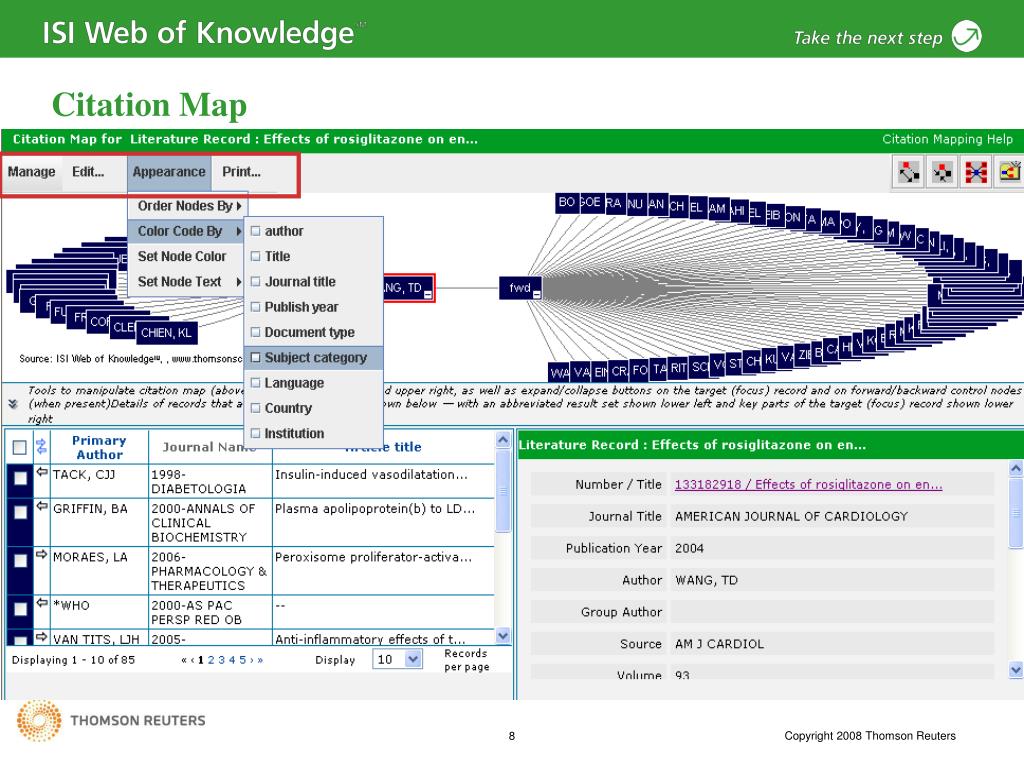Screen dimensions: 1024x768
Task: Open Citation Mapping Help link
Action: tap(947, 139)
